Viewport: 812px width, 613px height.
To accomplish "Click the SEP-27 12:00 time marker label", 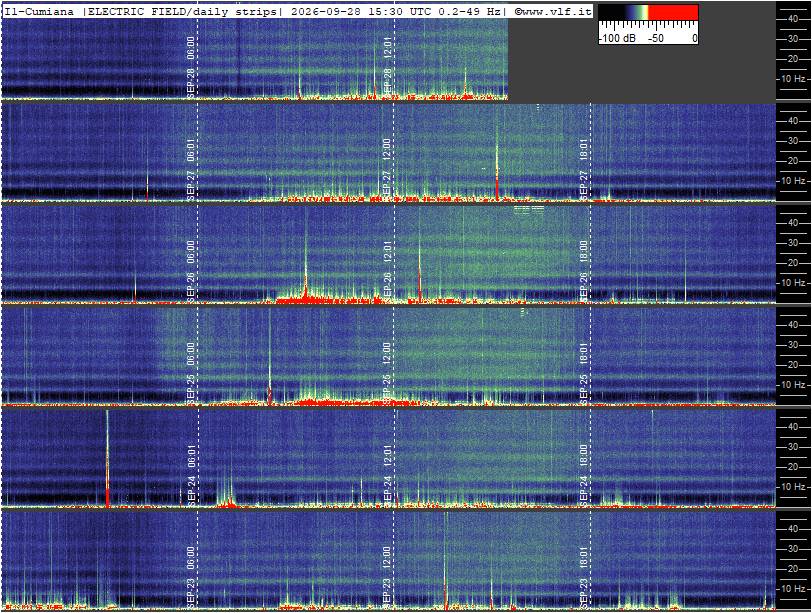I will point(387,169).
